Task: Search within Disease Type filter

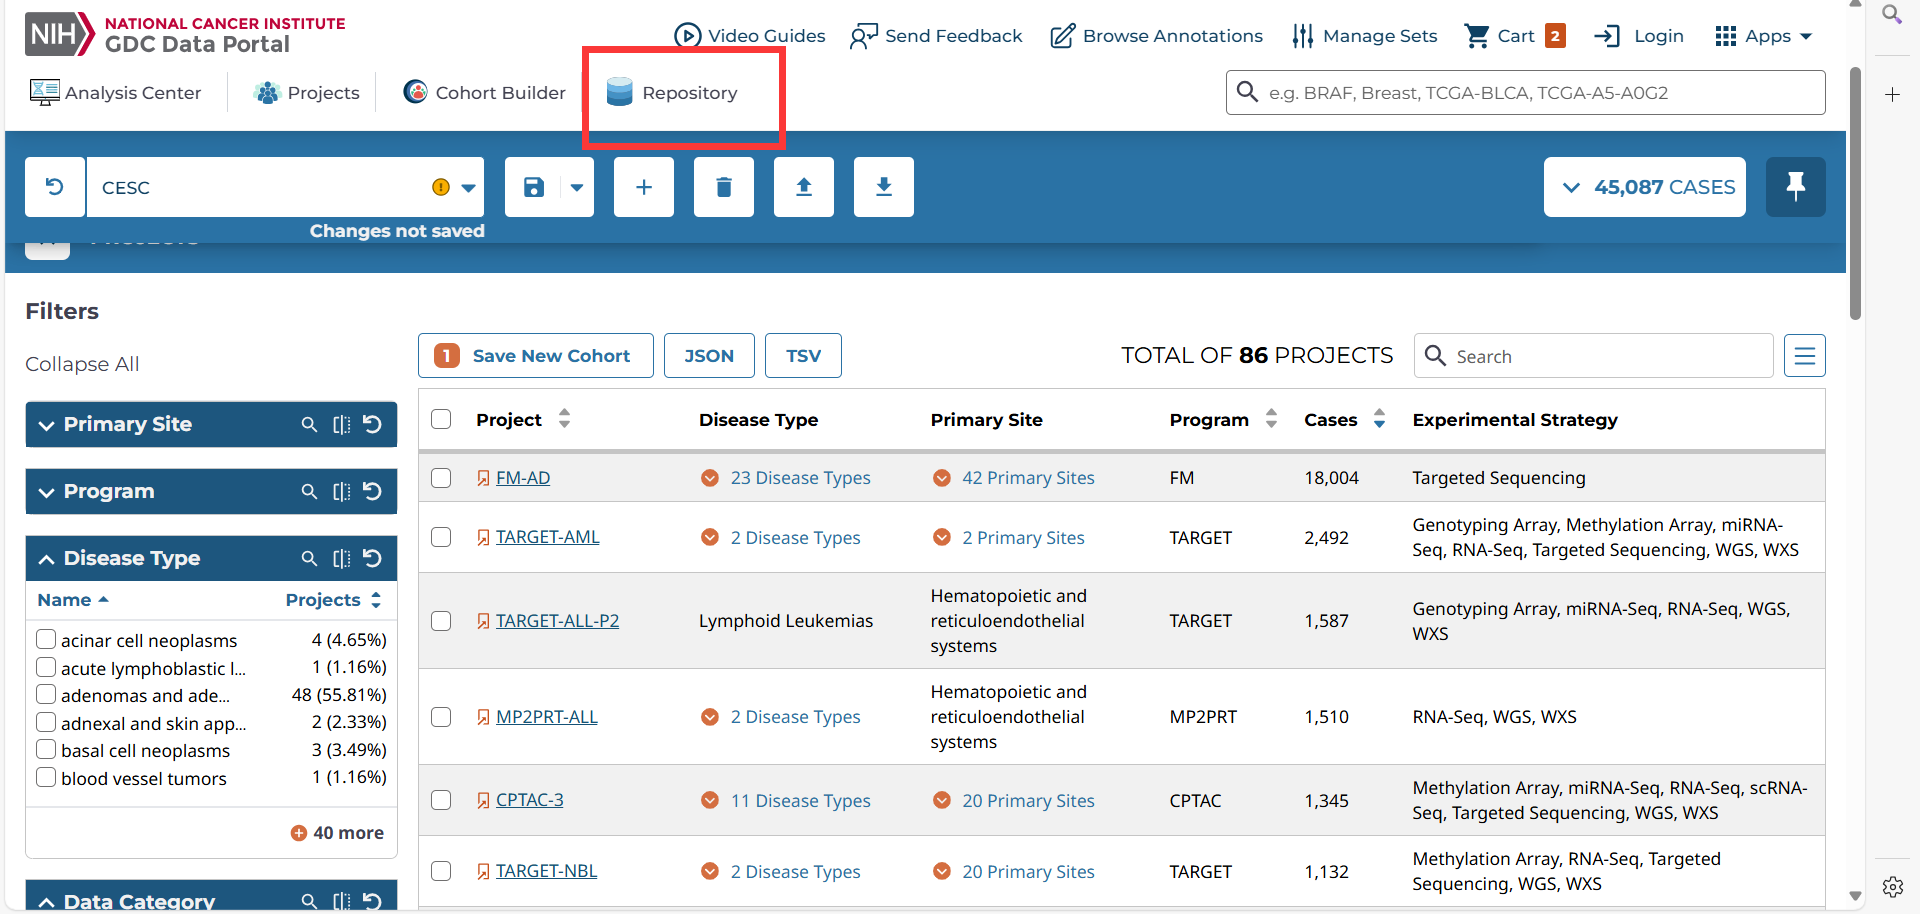Action: (x=309, y=559)
